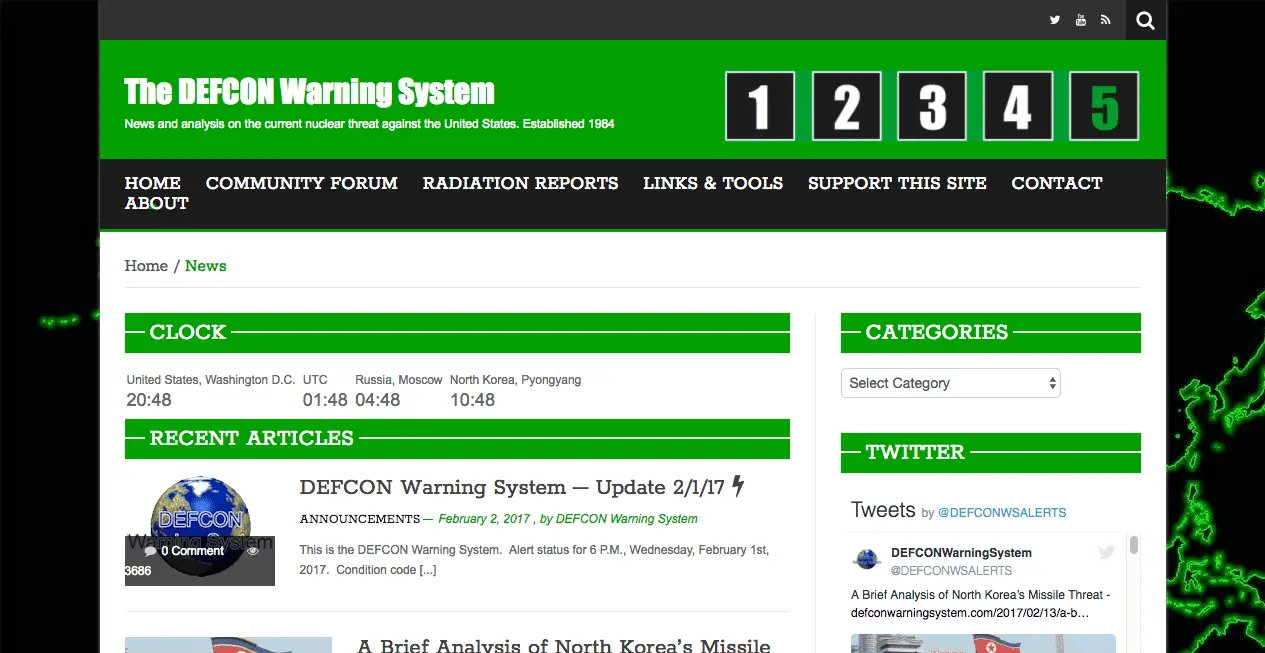Click the Twitter bird in tweet widget

click(x=1106, y=552)
